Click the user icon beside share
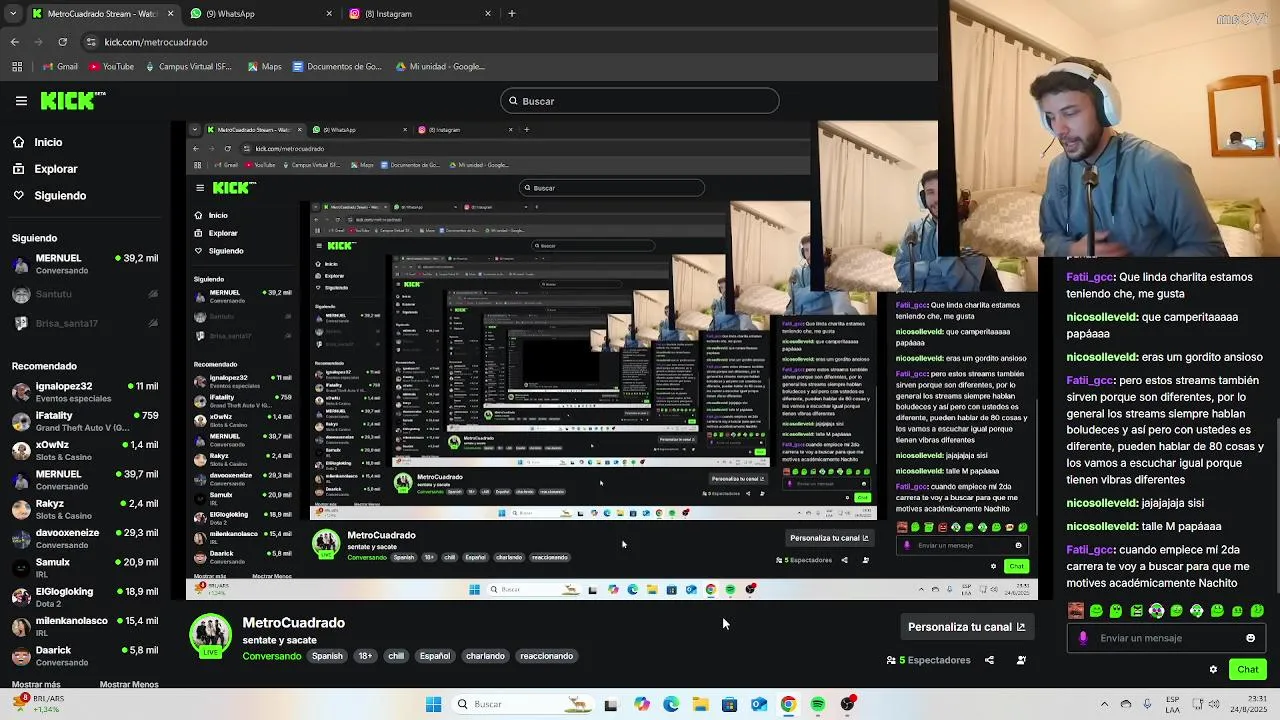 [1021, 660]
